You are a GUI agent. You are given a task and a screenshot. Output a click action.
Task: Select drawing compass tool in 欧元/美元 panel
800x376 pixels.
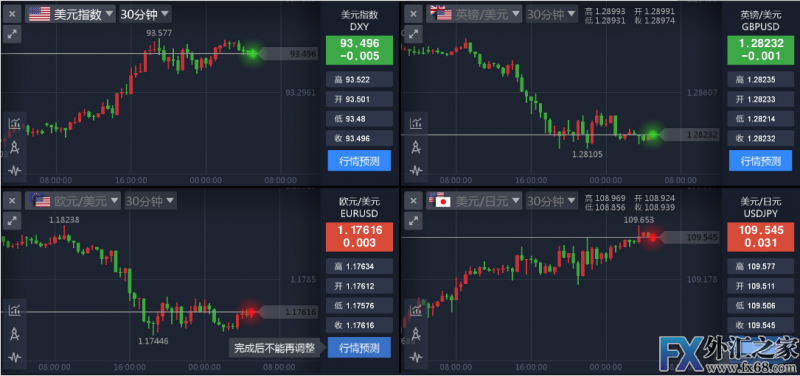15,334
